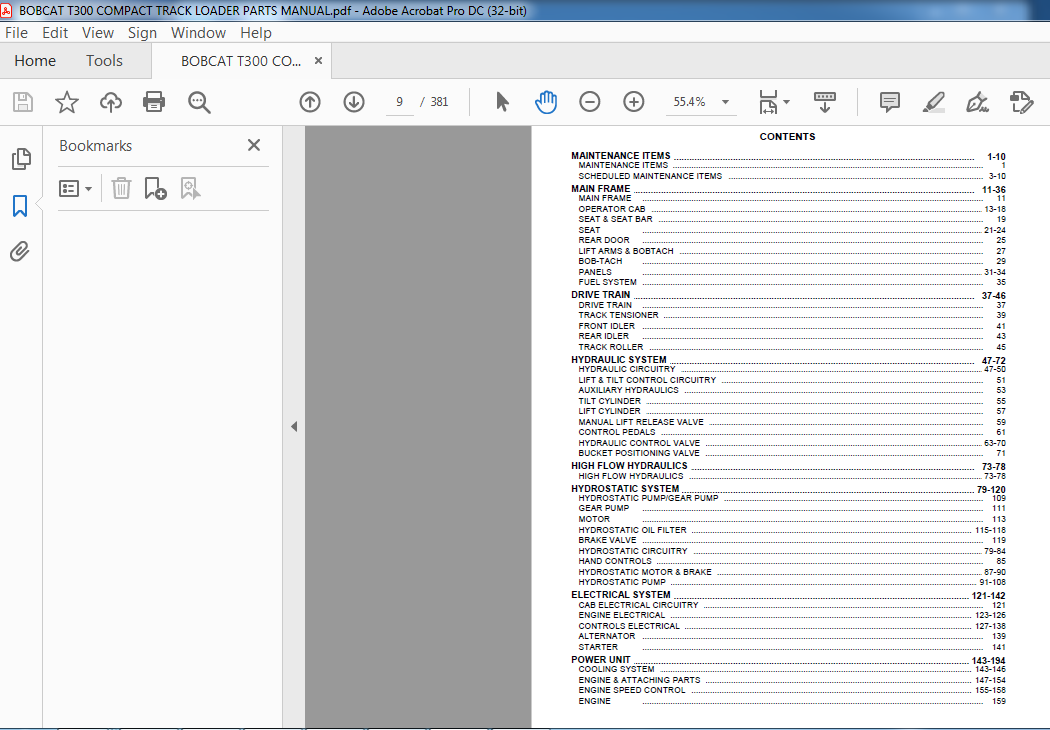The image size is (1050, 730).
Task: Open the Window menu
Action: (x=198, y=33)
